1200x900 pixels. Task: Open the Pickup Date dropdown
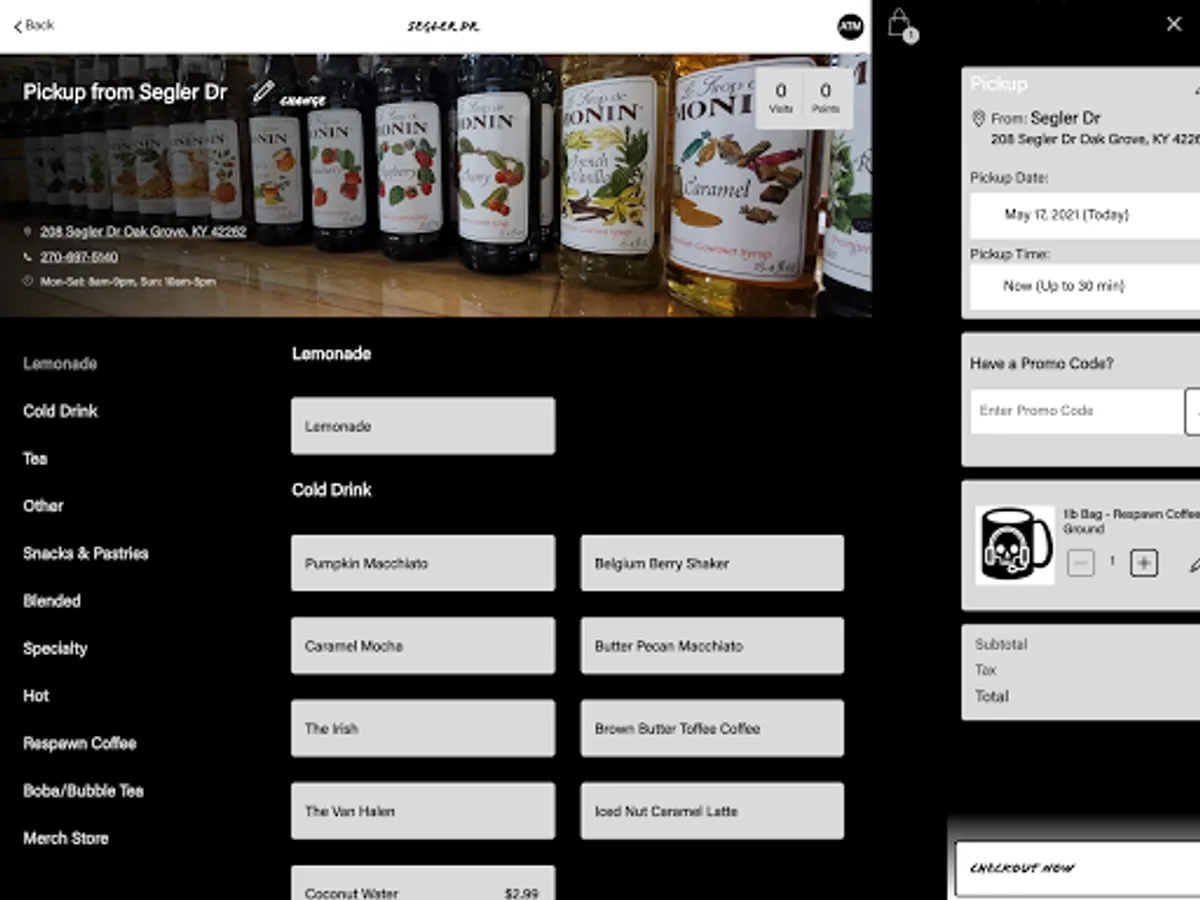[x=1085, y=215]
